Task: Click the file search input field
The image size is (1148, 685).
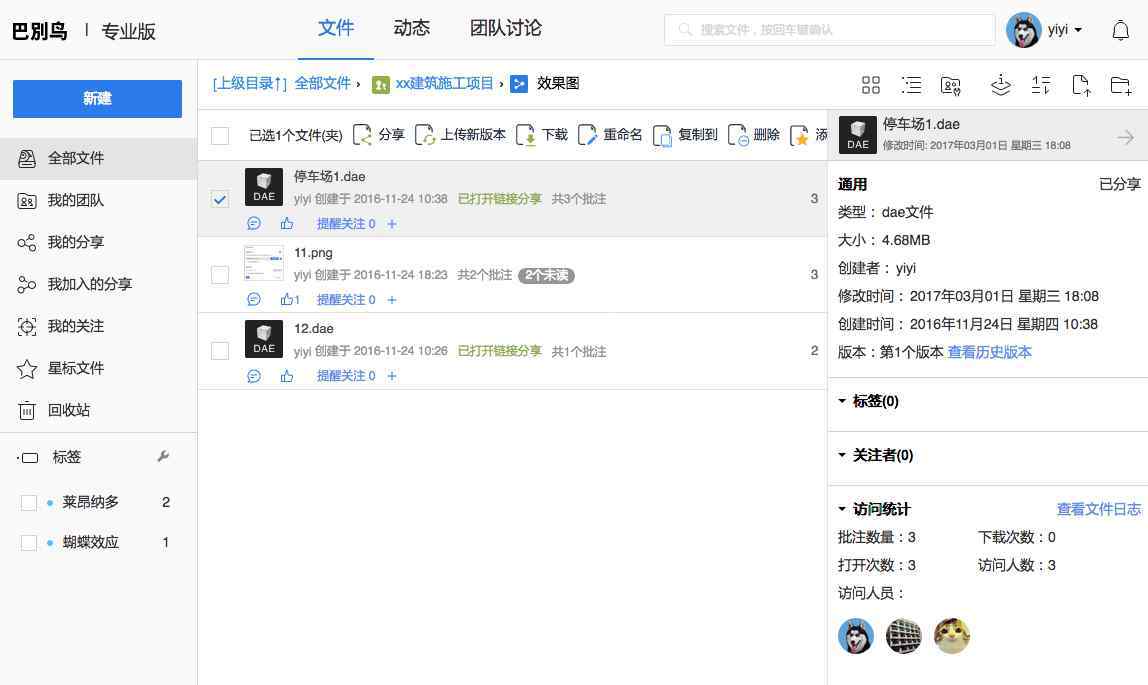Action: 829,30
